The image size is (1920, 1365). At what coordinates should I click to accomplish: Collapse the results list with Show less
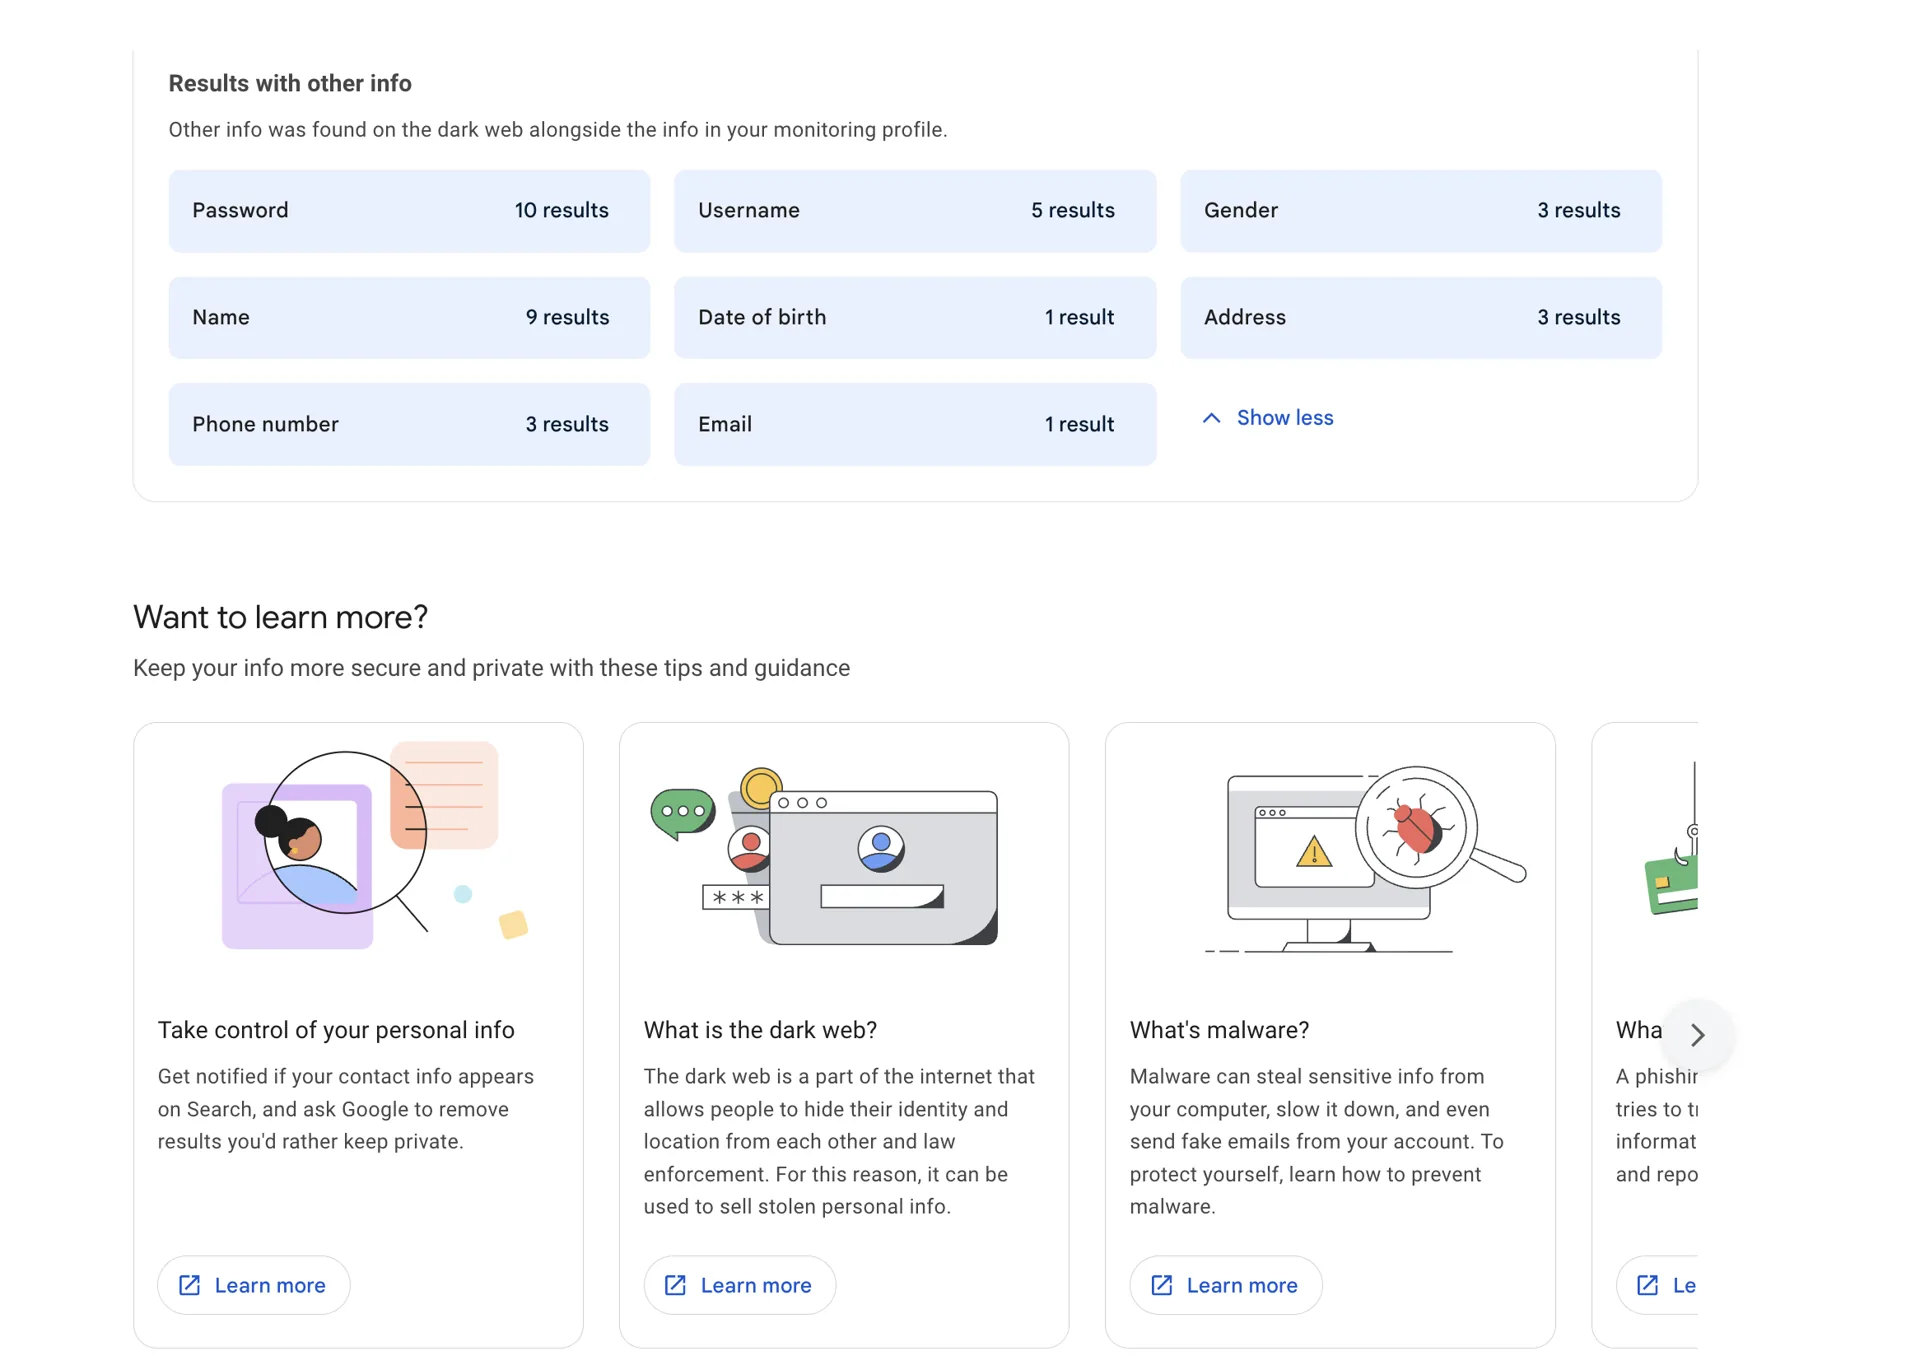click(1284, 417)
